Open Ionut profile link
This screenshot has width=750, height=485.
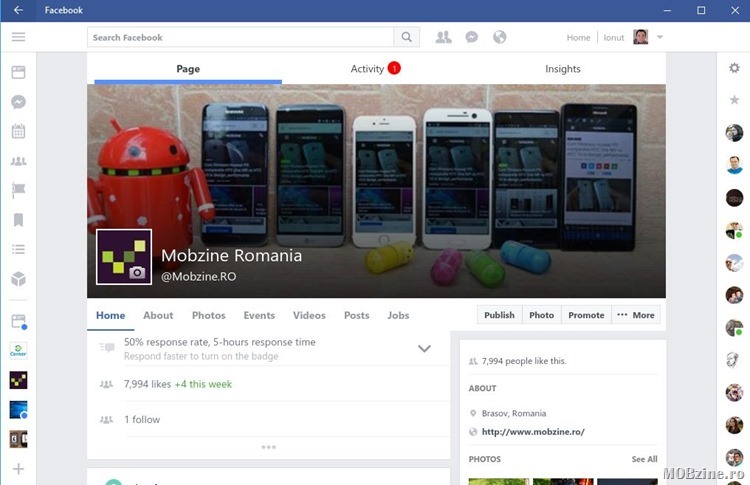pyautogui.click(x=614, y=38)
